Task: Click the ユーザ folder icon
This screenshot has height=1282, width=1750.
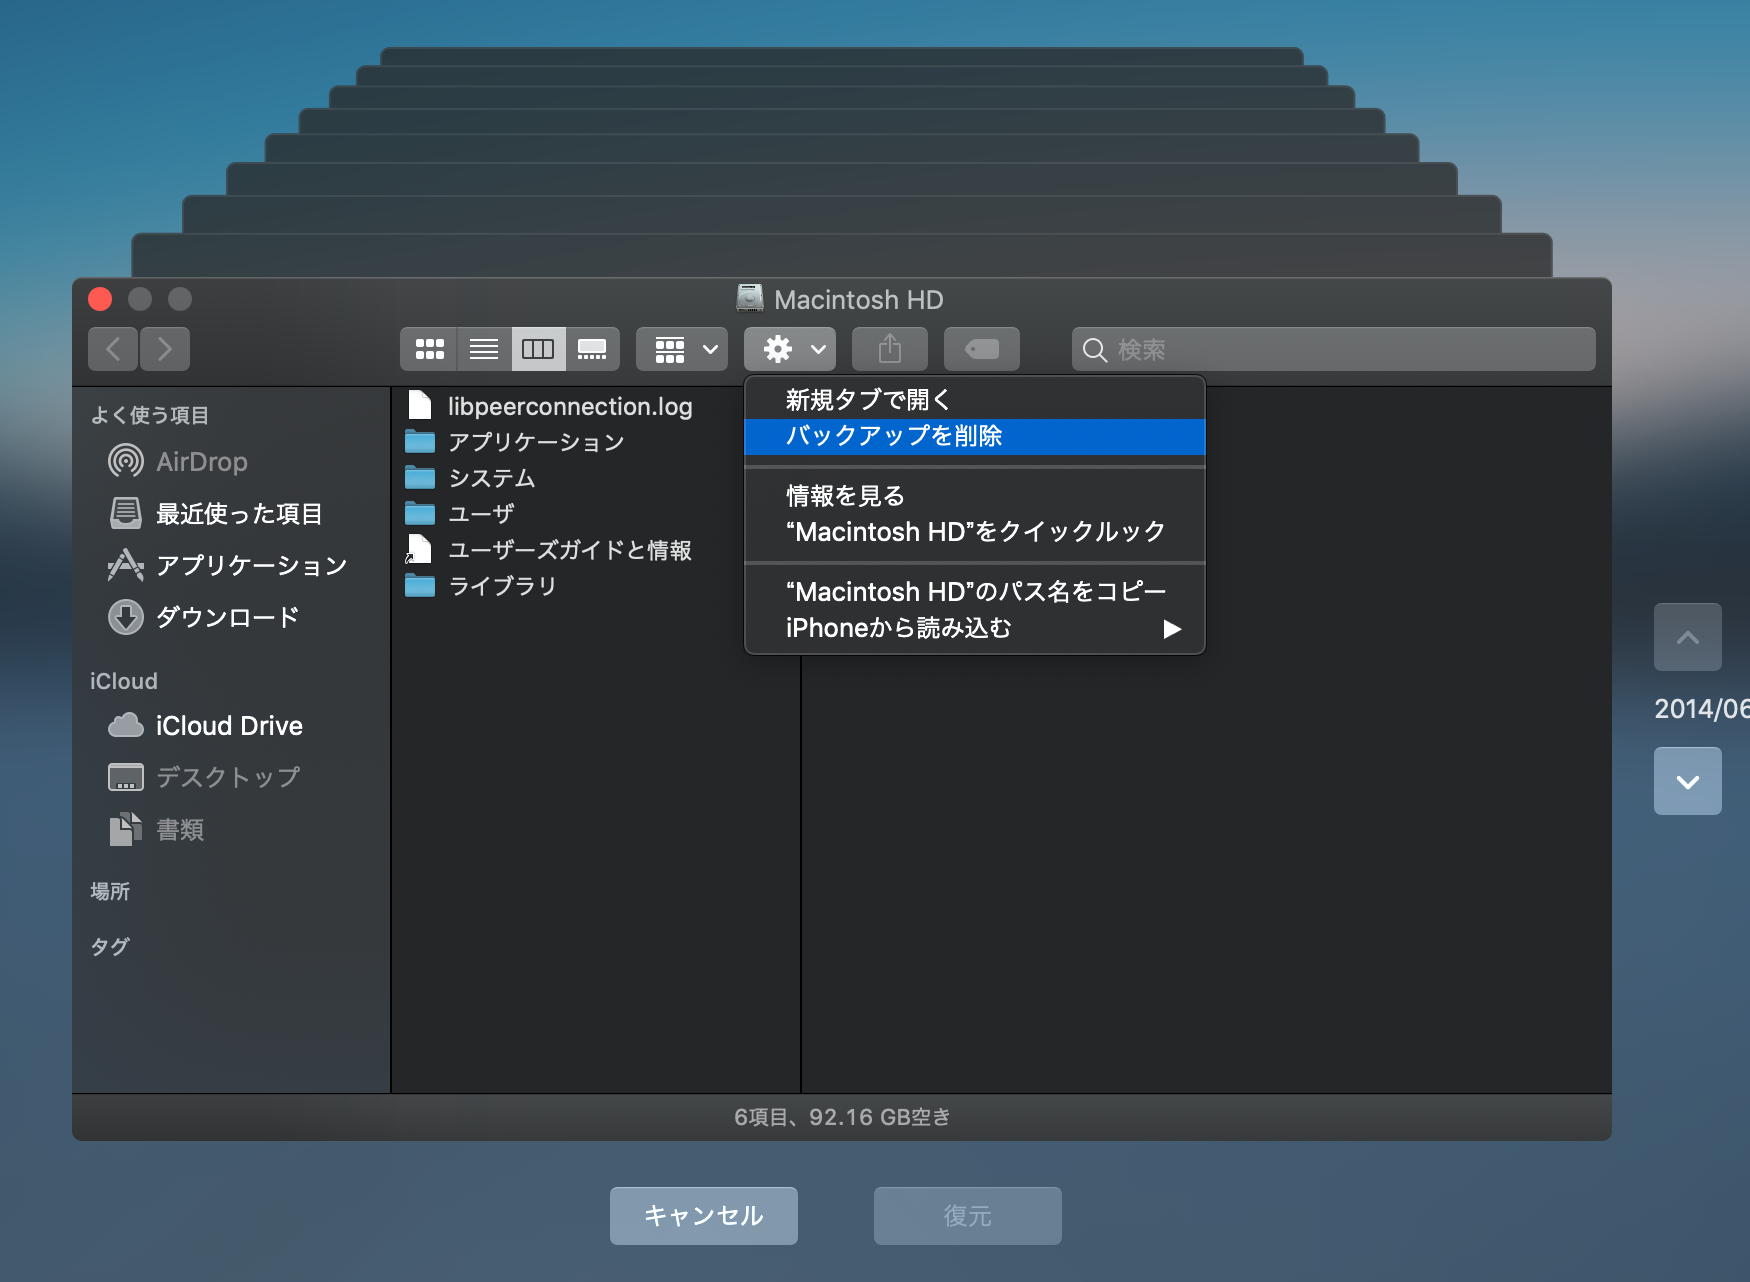Action: [420, 513]
